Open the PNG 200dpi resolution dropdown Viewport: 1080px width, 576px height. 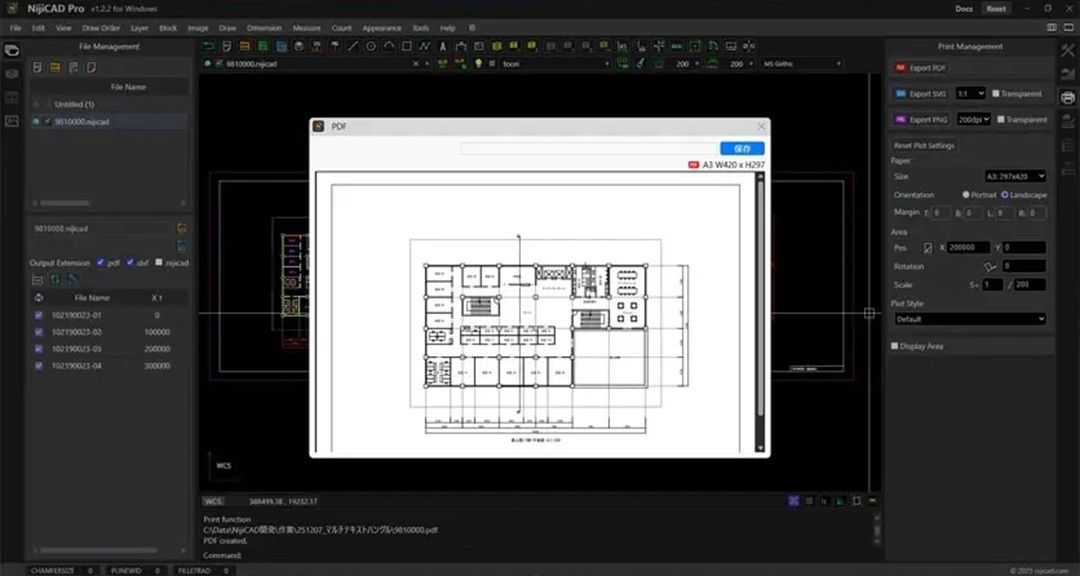click(x=974, y=119)
